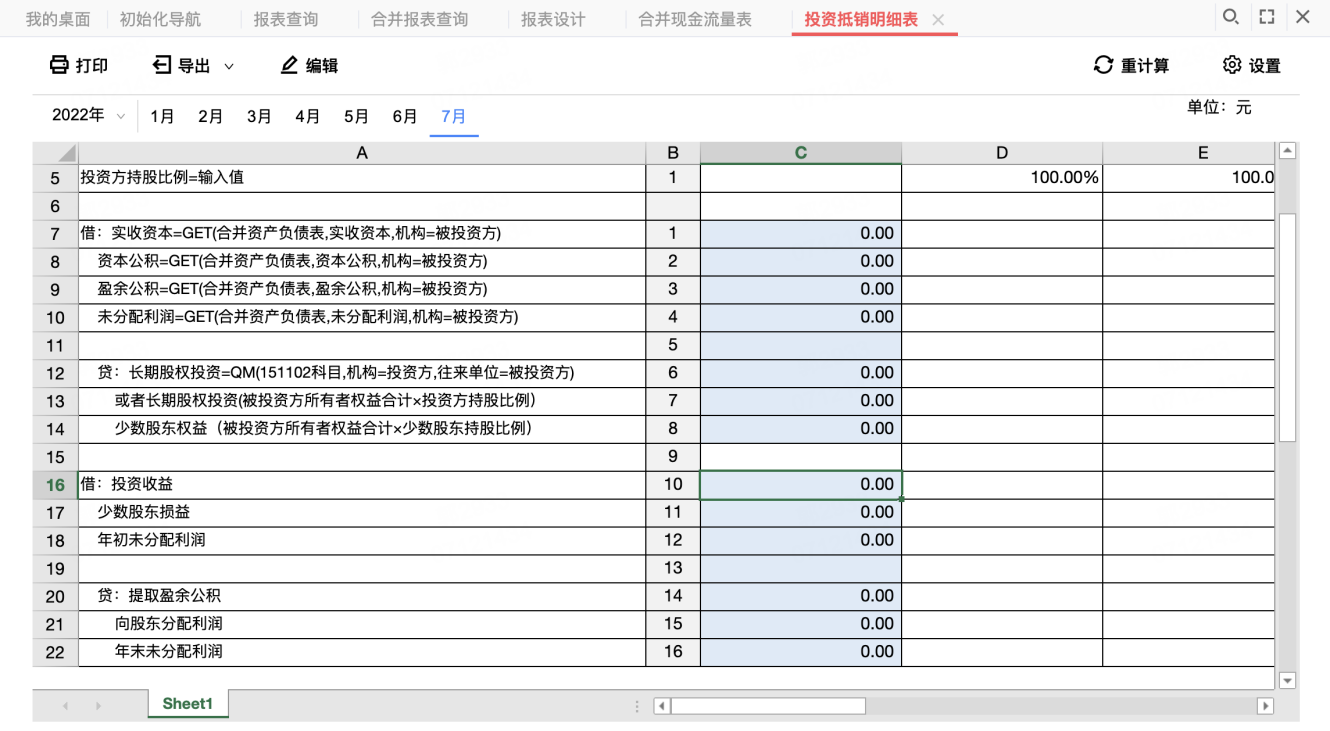The width and height of the screenshot is (1330, 731).
Task: Click the 设置 button label
Action: (x=1265, y=66)
